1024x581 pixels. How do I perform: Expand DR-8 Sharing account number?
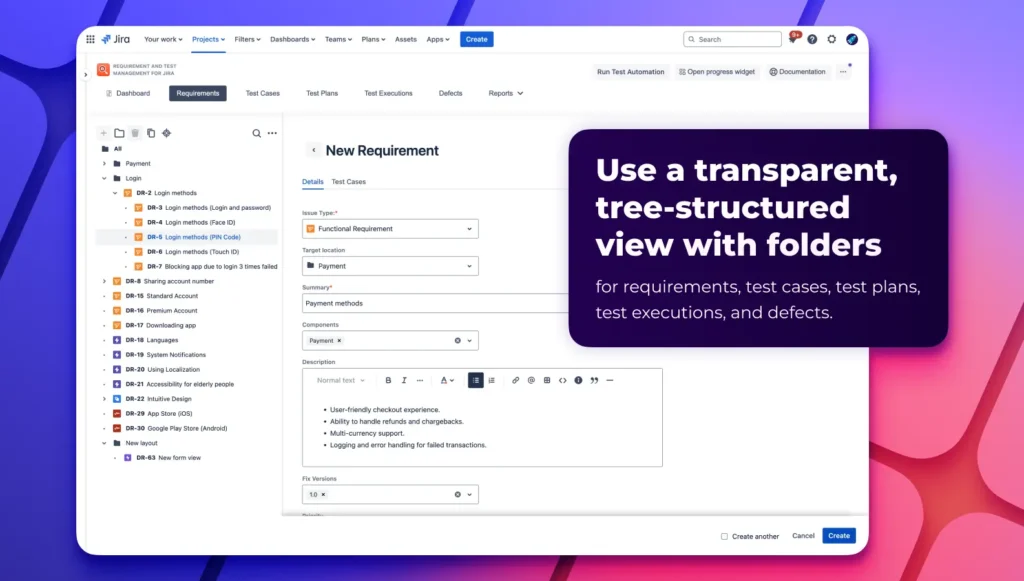pos(104,281)
